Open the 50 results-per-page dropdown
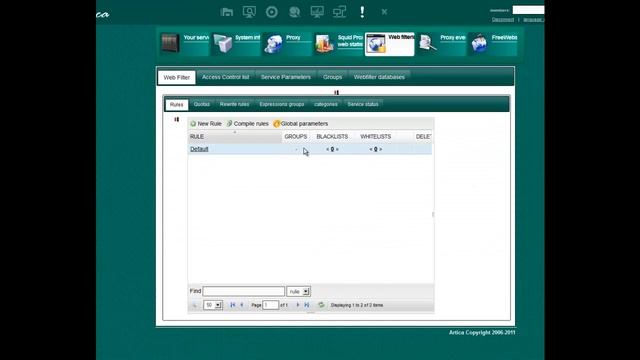Image resolution: width=640 pixels, height=360 pixels. point(213,305)
